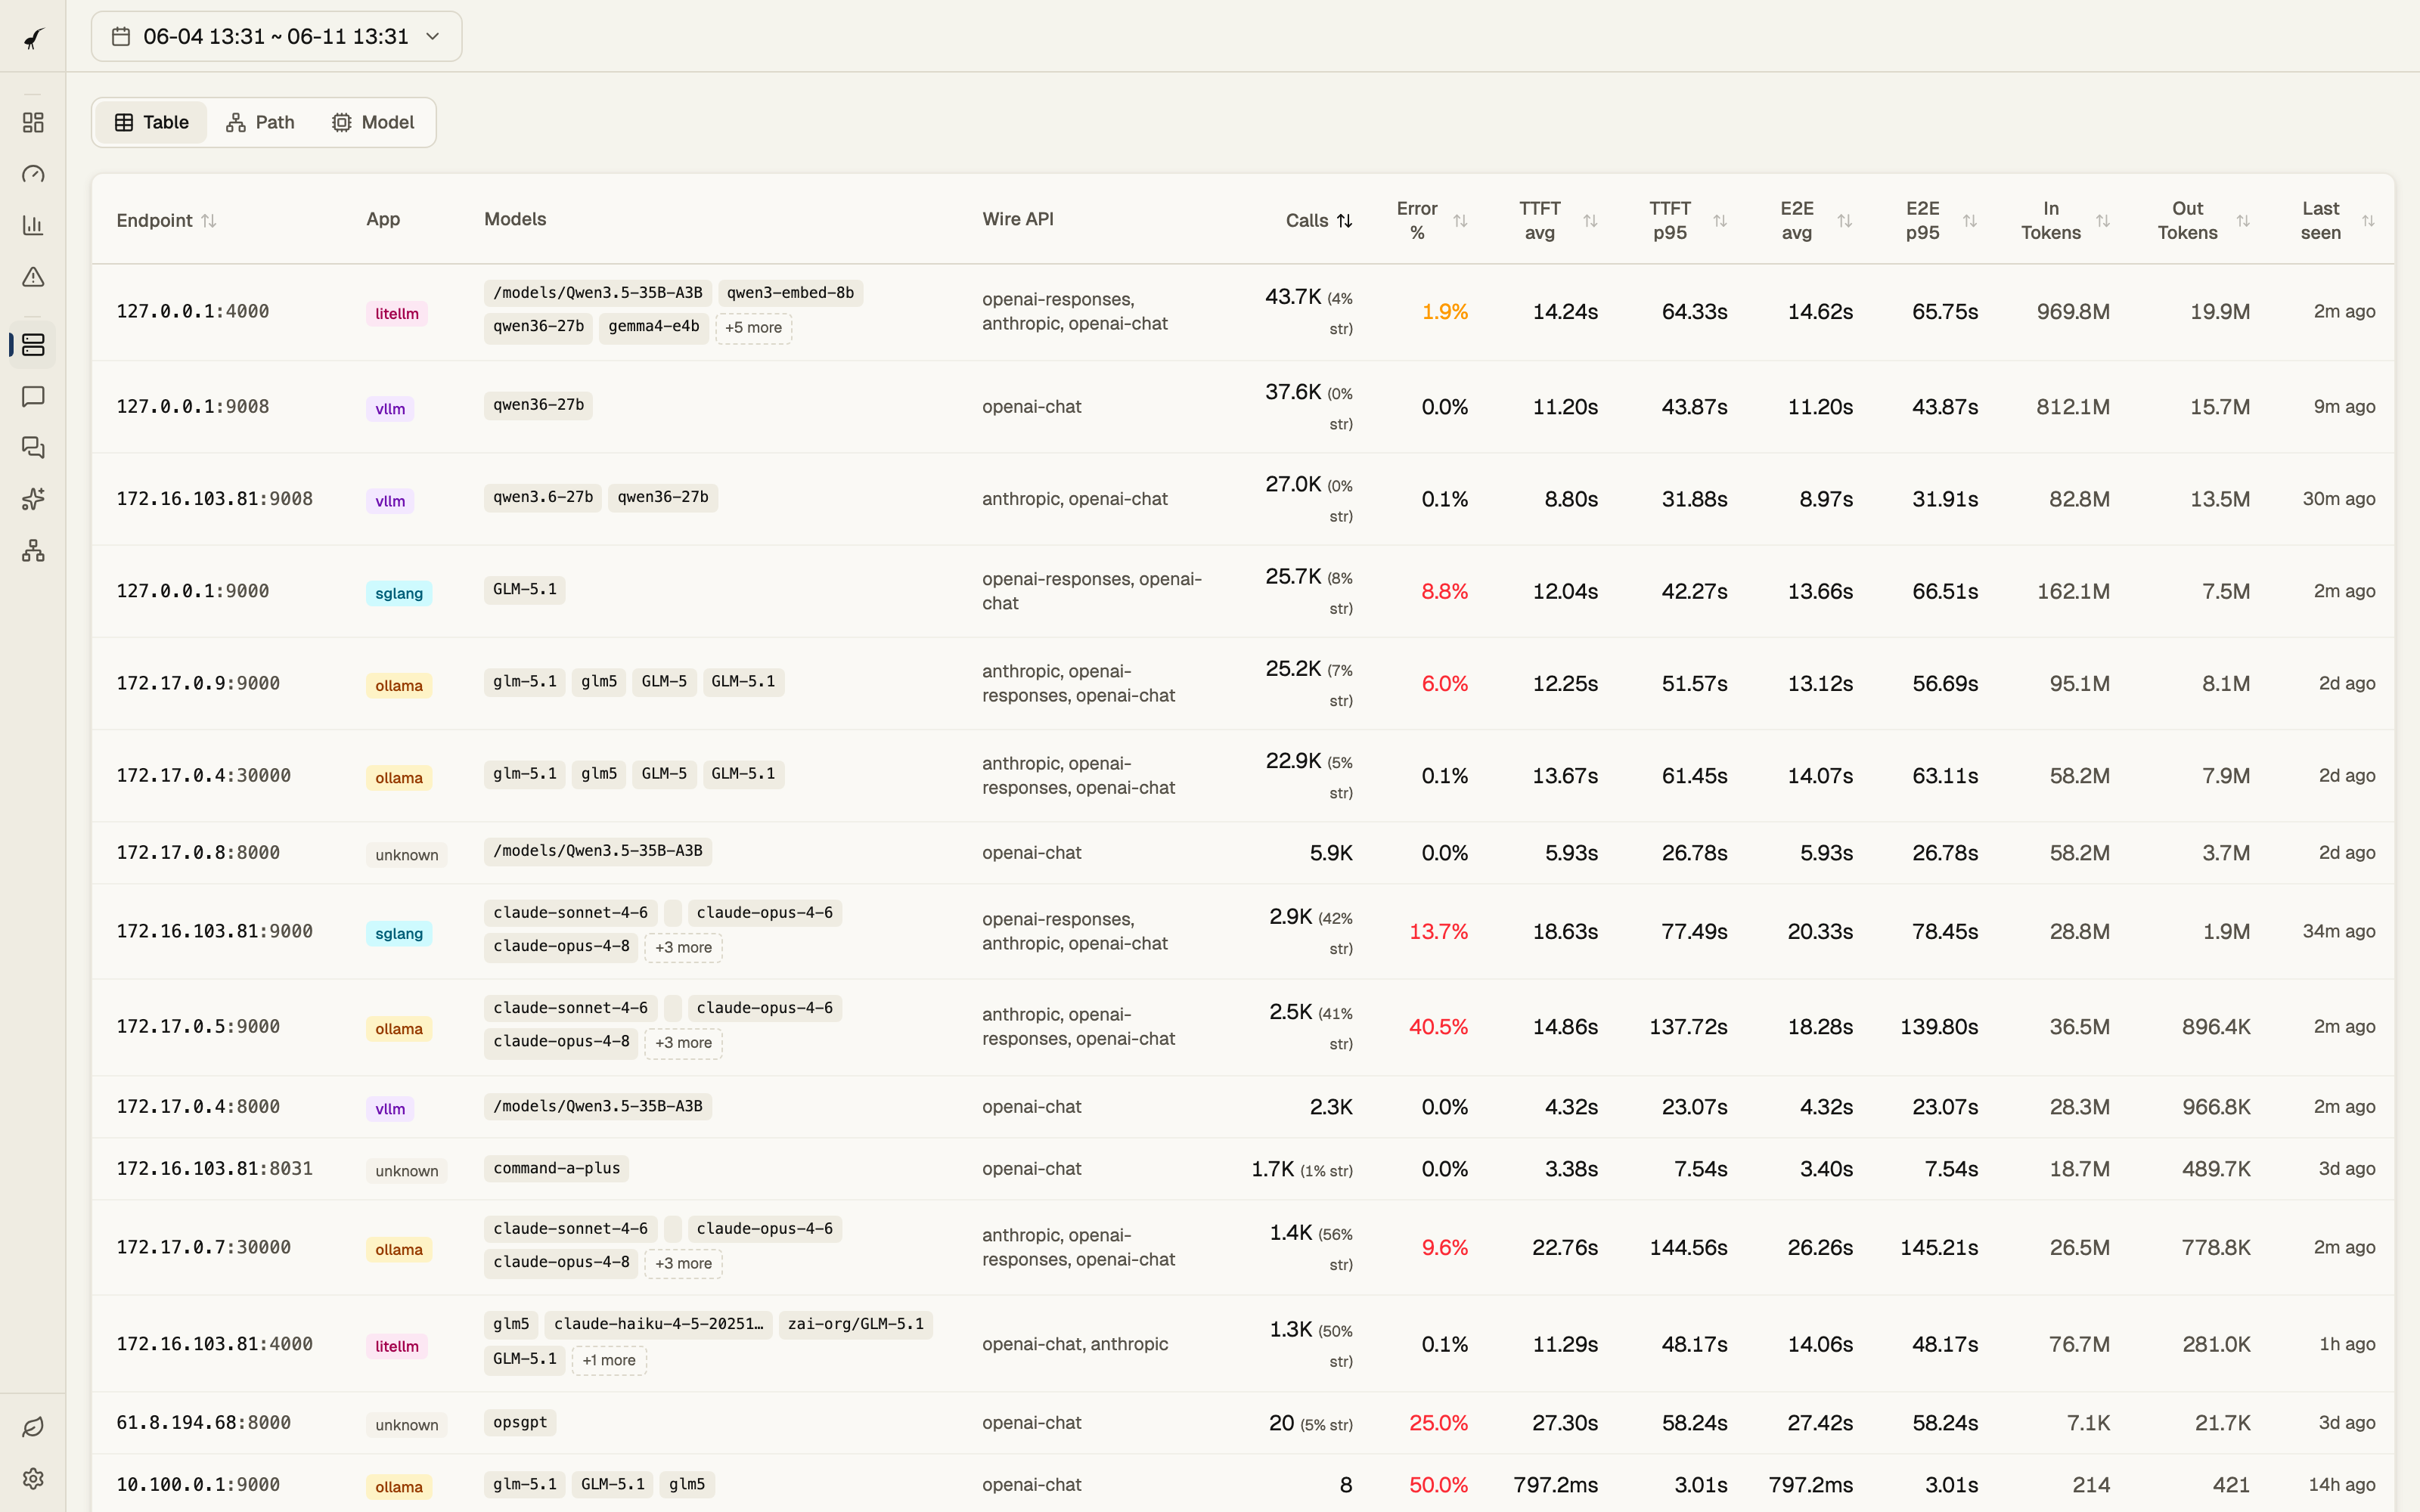2420x1512 pixels.
Task: Click the zai-org/GLM-5.1 model chip
Action: [x=856, y=1325]
